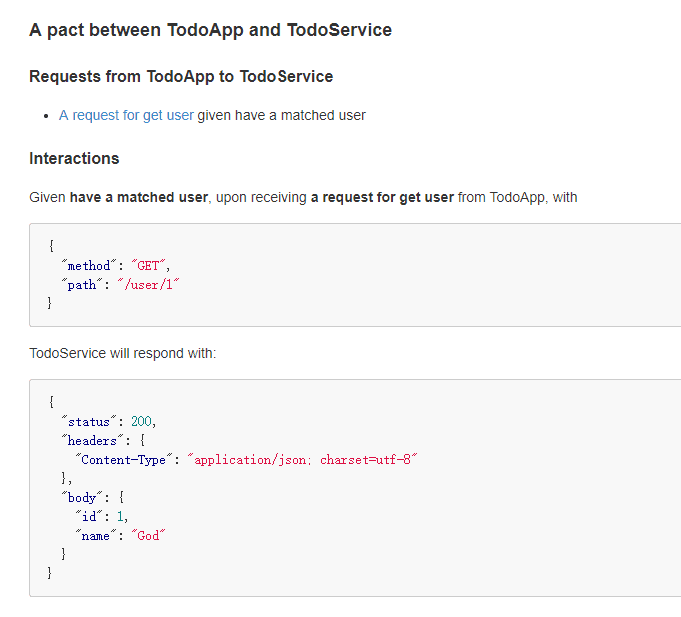Click the "method" key in request JSON

[x=88, y=265]
